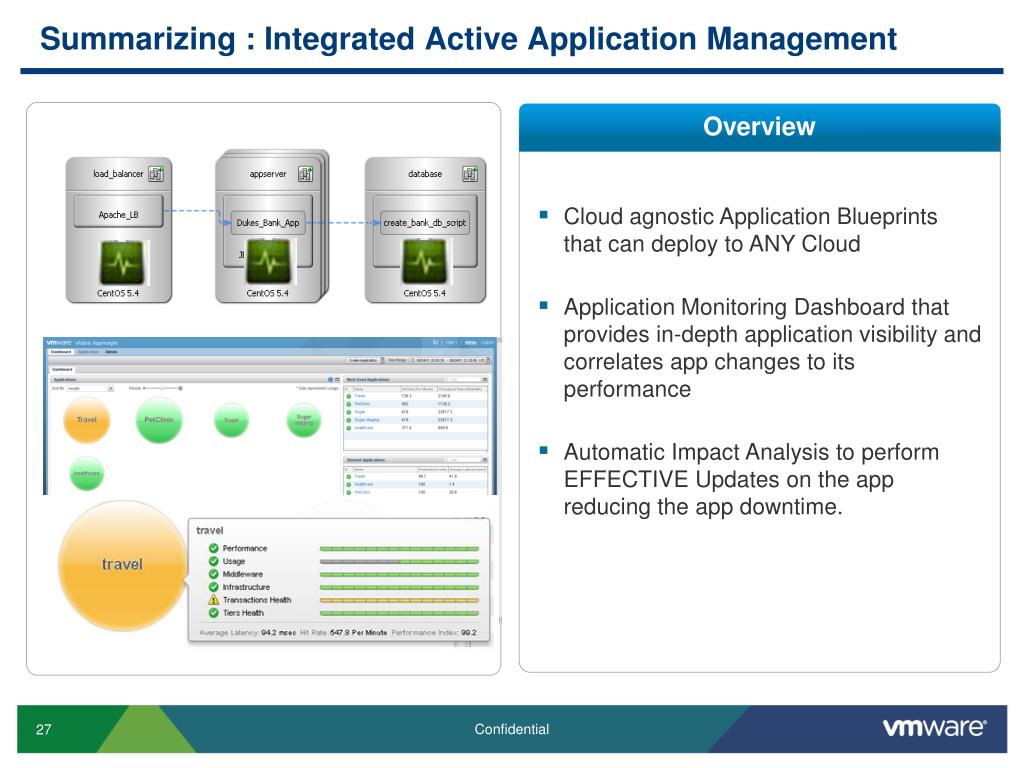Open the Sort By Health dropdown
Image resolution: width=1024 pixels, height=768 pixels.
tap(90, 388)
